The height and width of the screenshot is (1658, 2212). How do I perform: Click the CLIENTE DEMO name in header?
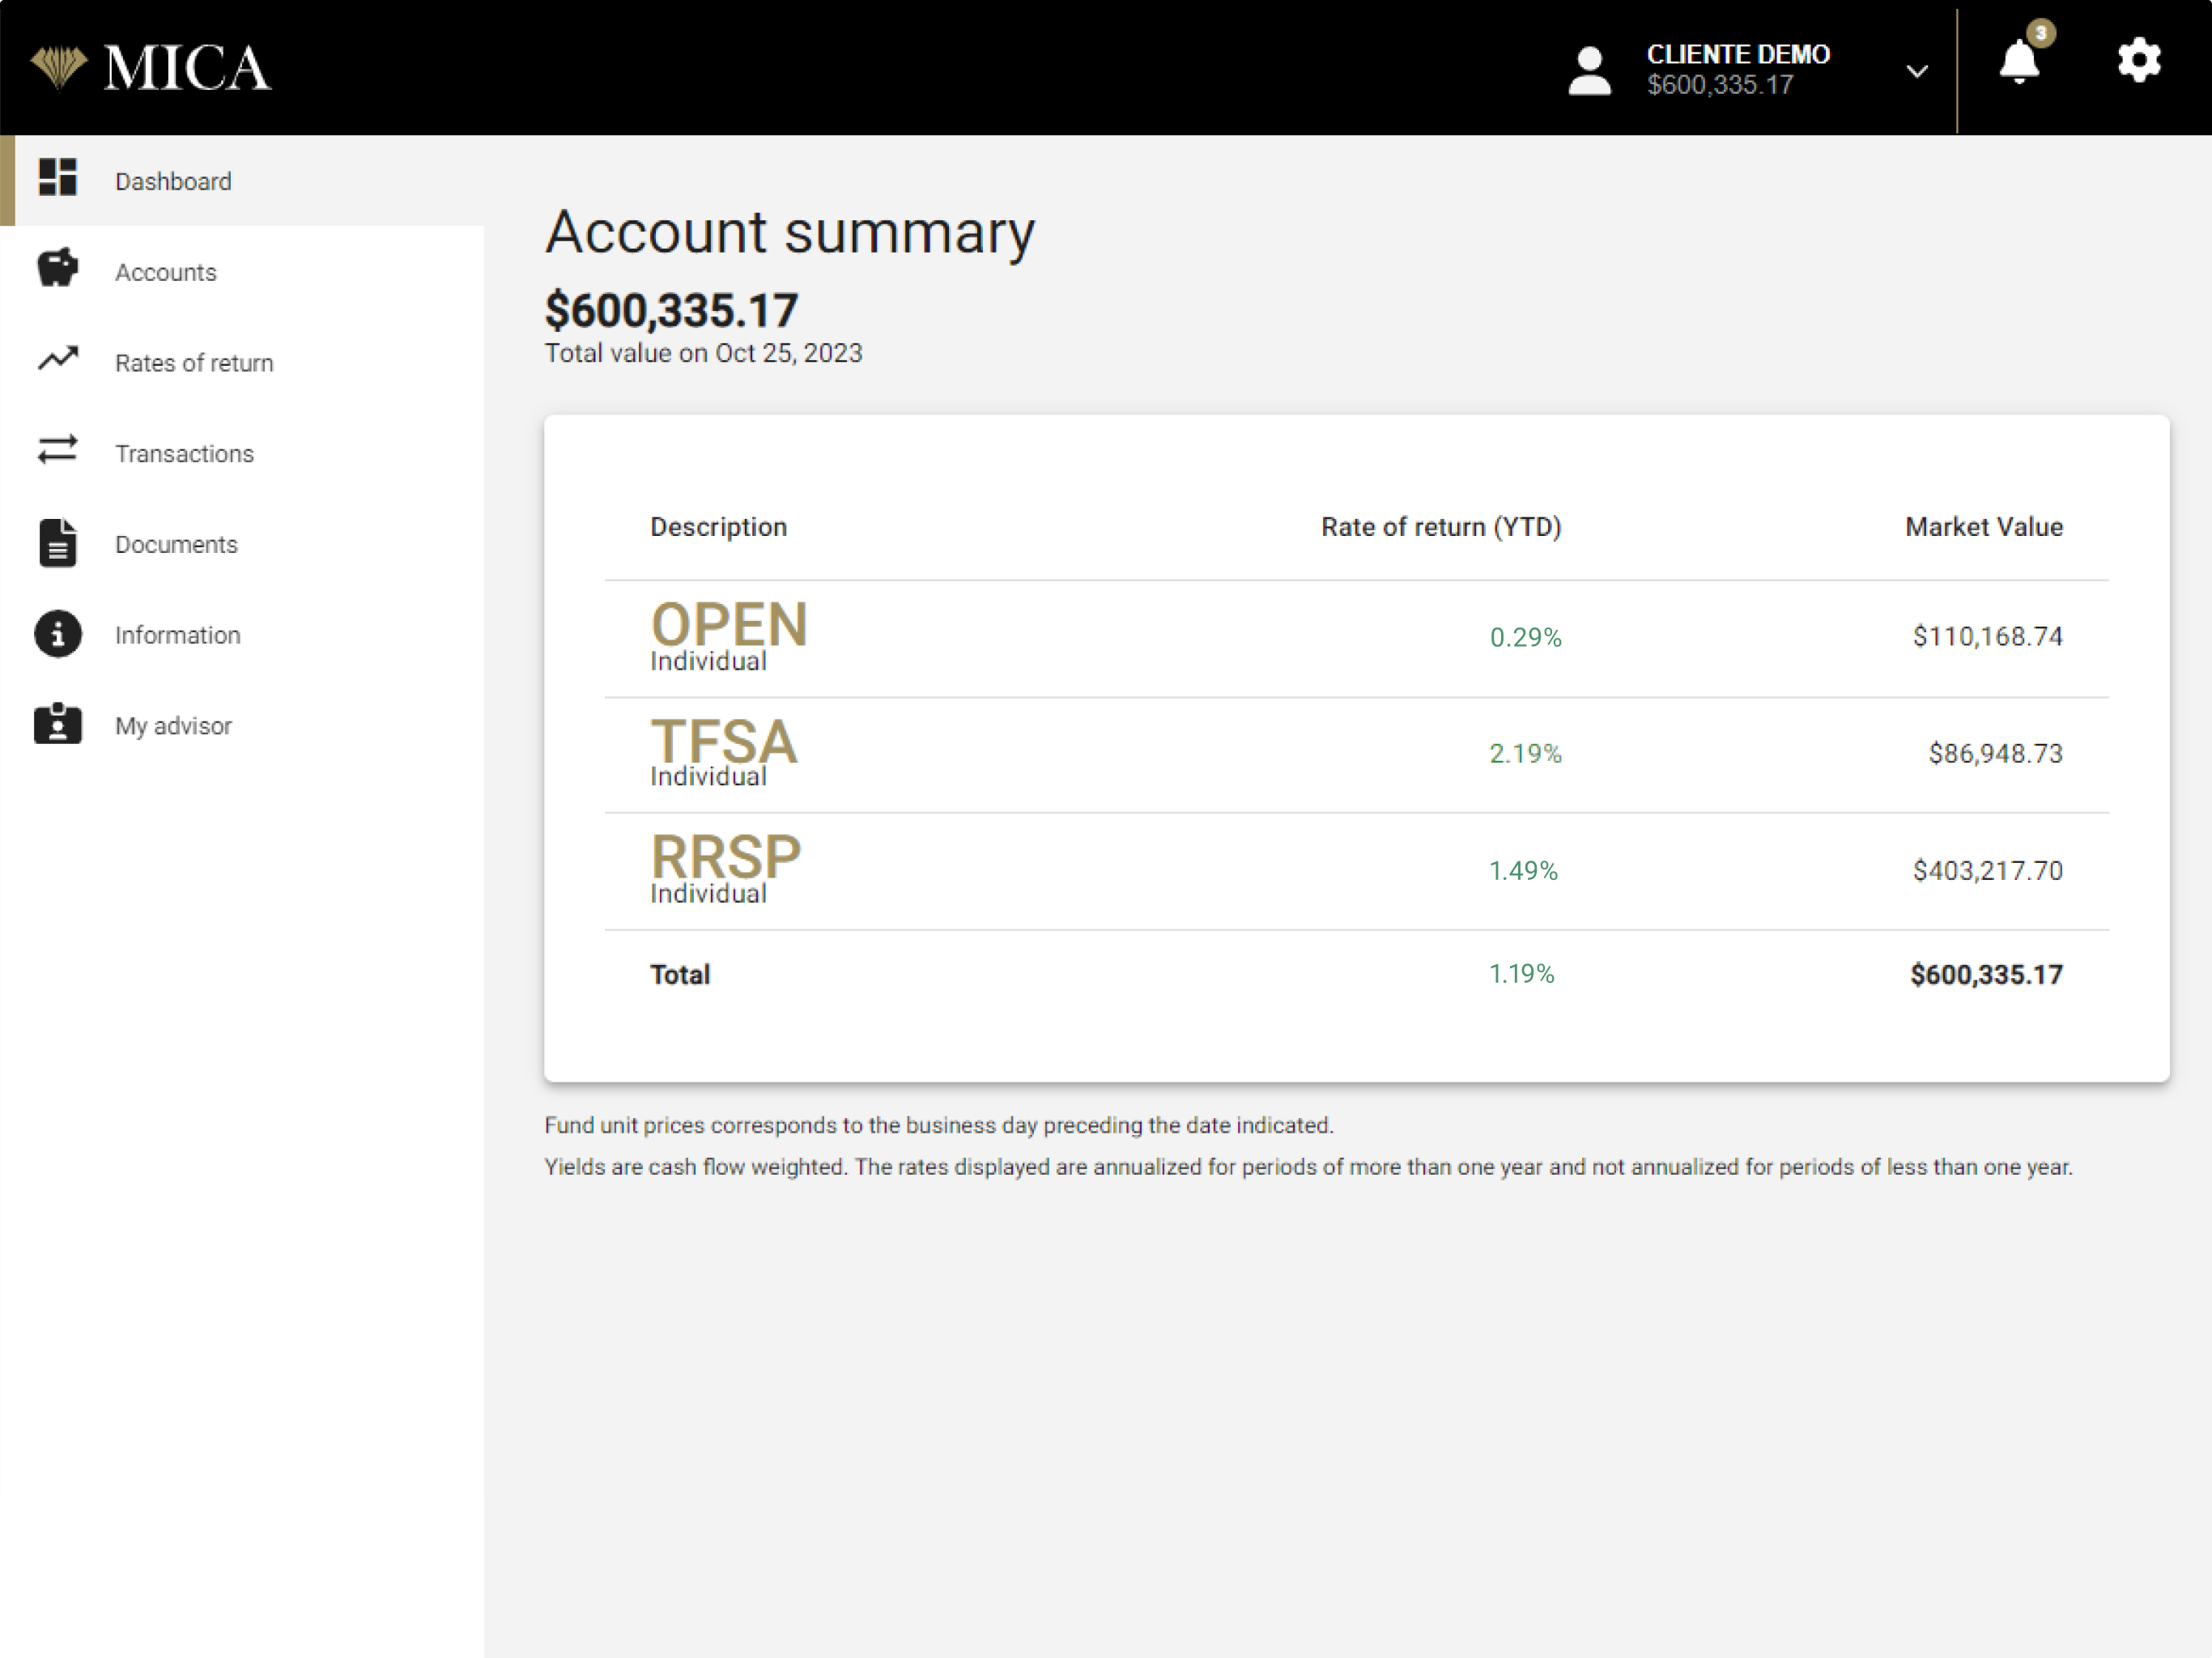point(1738,54)
